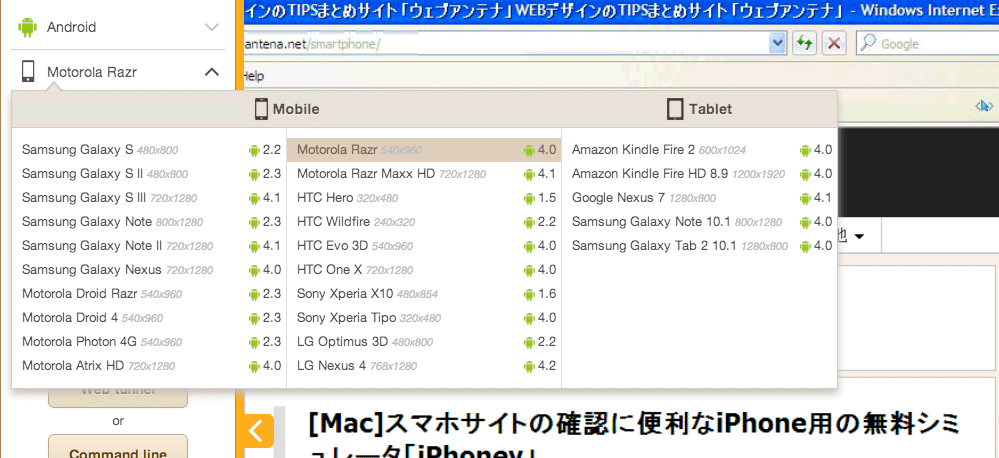Click Android icon beside Sony Xperia X10 version 1.6

[529, 294]
